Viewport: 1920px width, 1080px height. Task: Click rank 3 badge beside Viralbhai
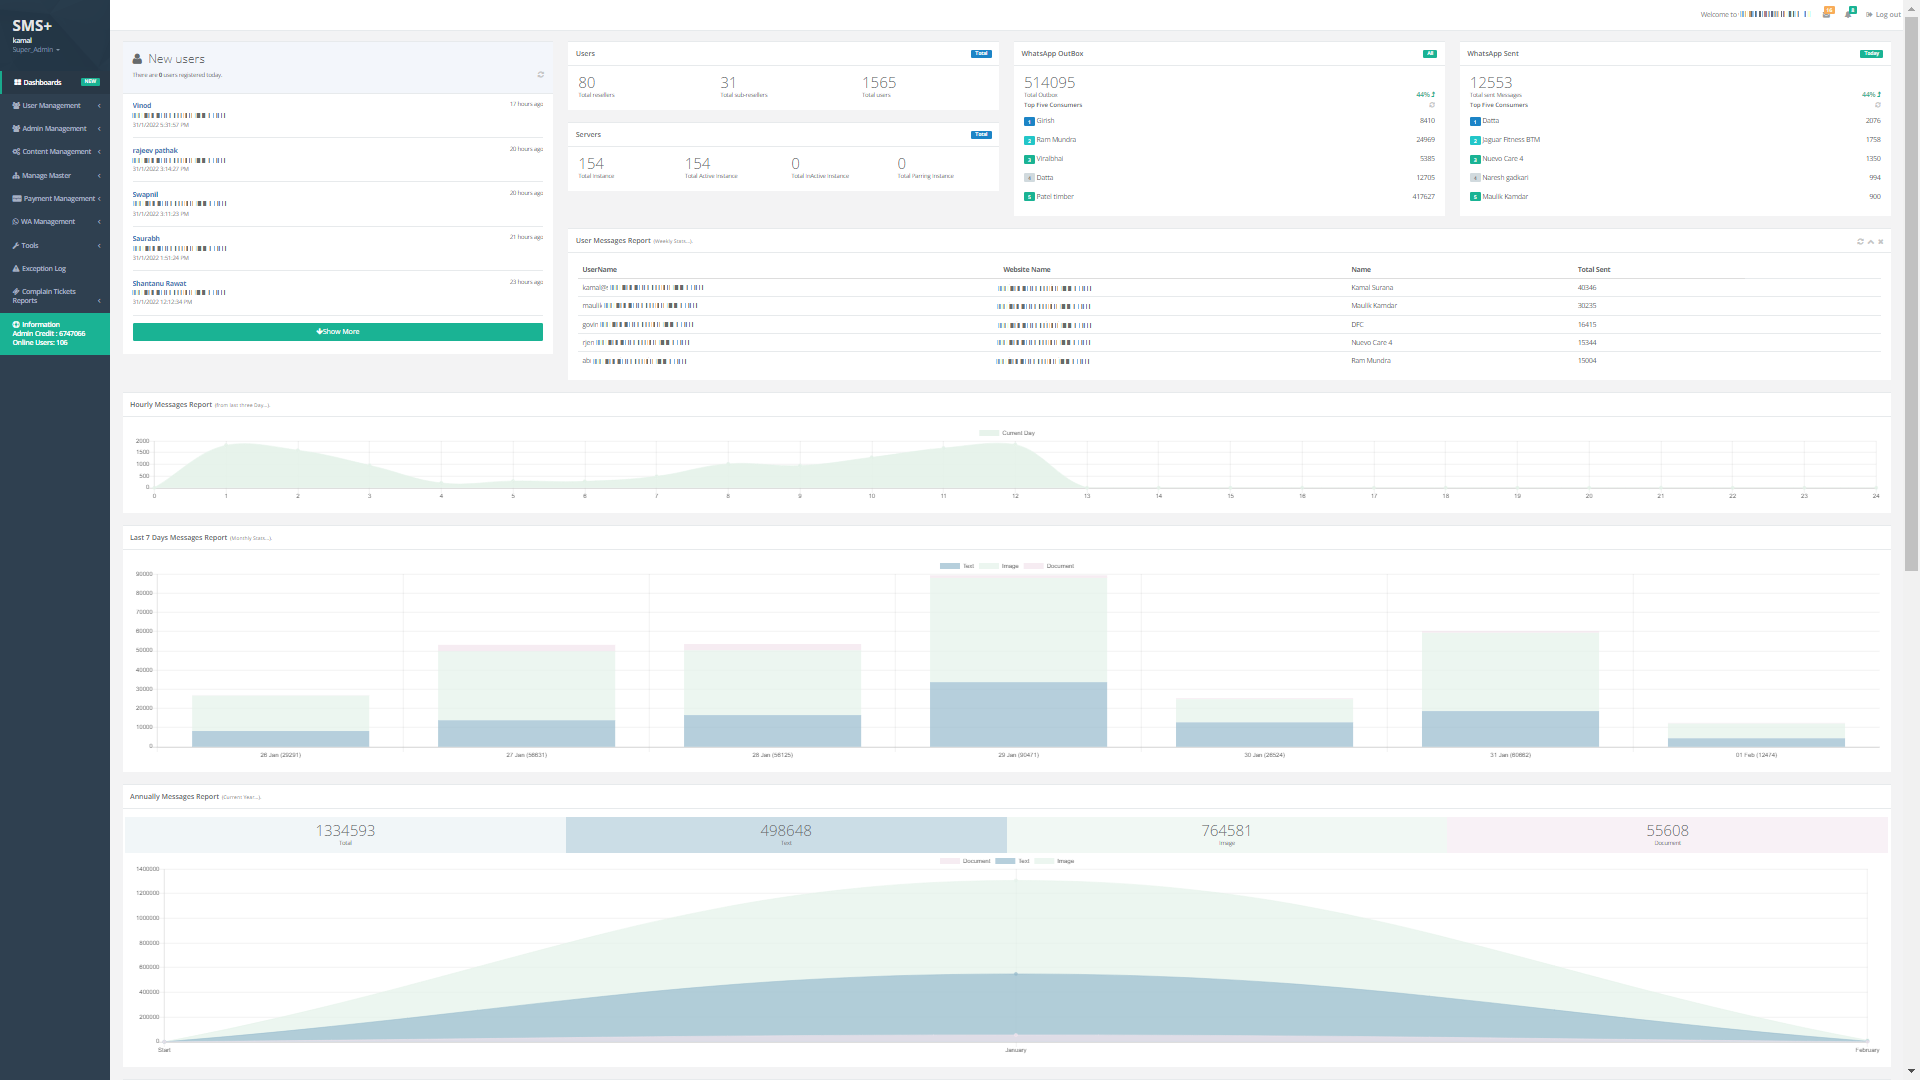pyautogui.click(x=1029, y=160)
